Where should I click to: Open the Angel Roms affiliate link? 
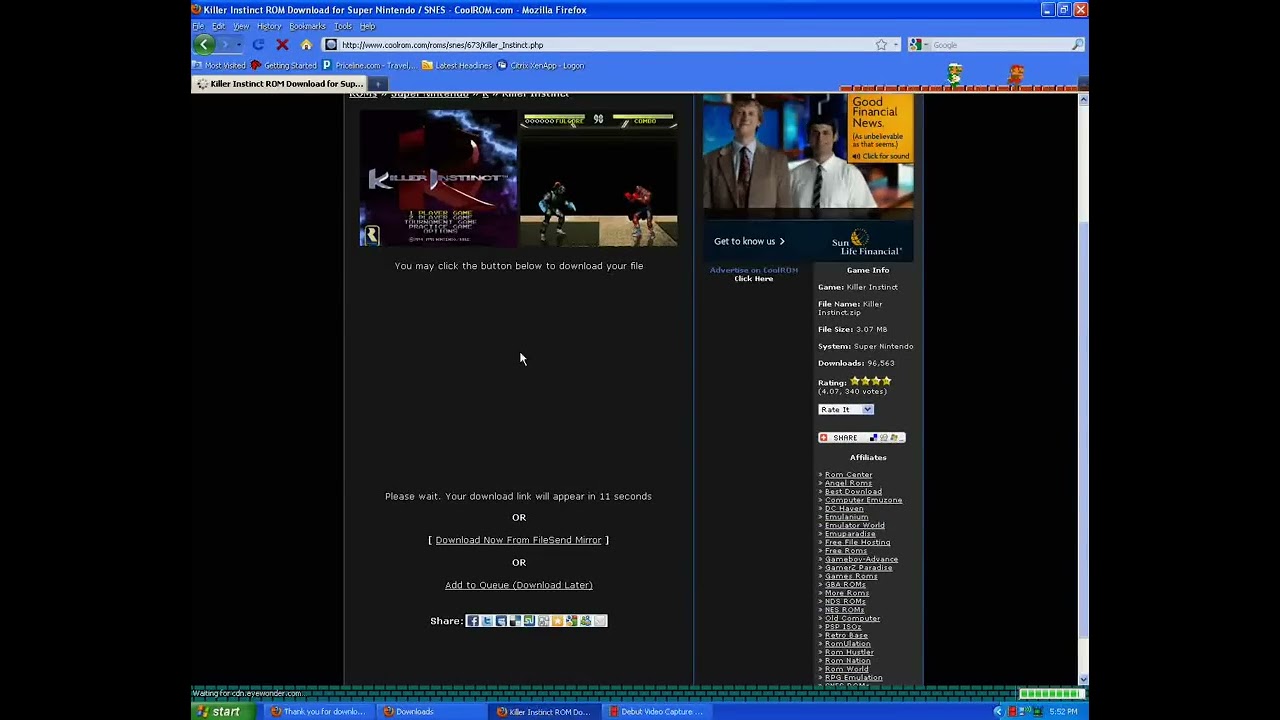[848, 483]
